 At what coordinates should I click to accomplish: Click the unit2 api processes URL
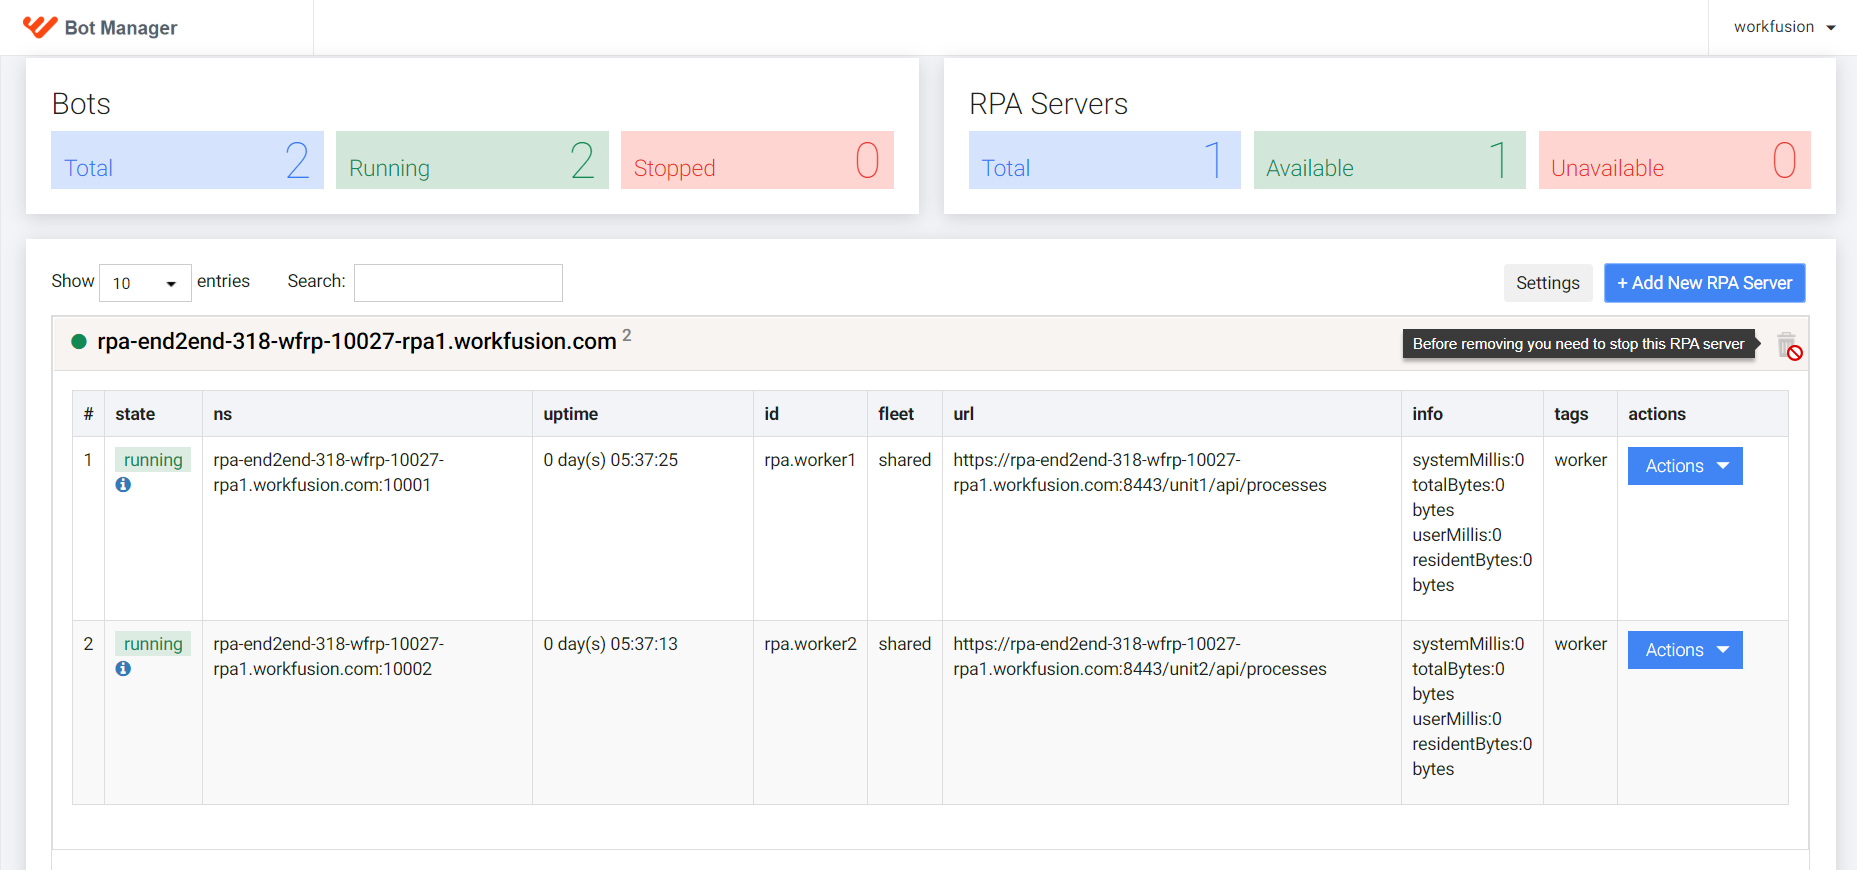[1140, 656]
